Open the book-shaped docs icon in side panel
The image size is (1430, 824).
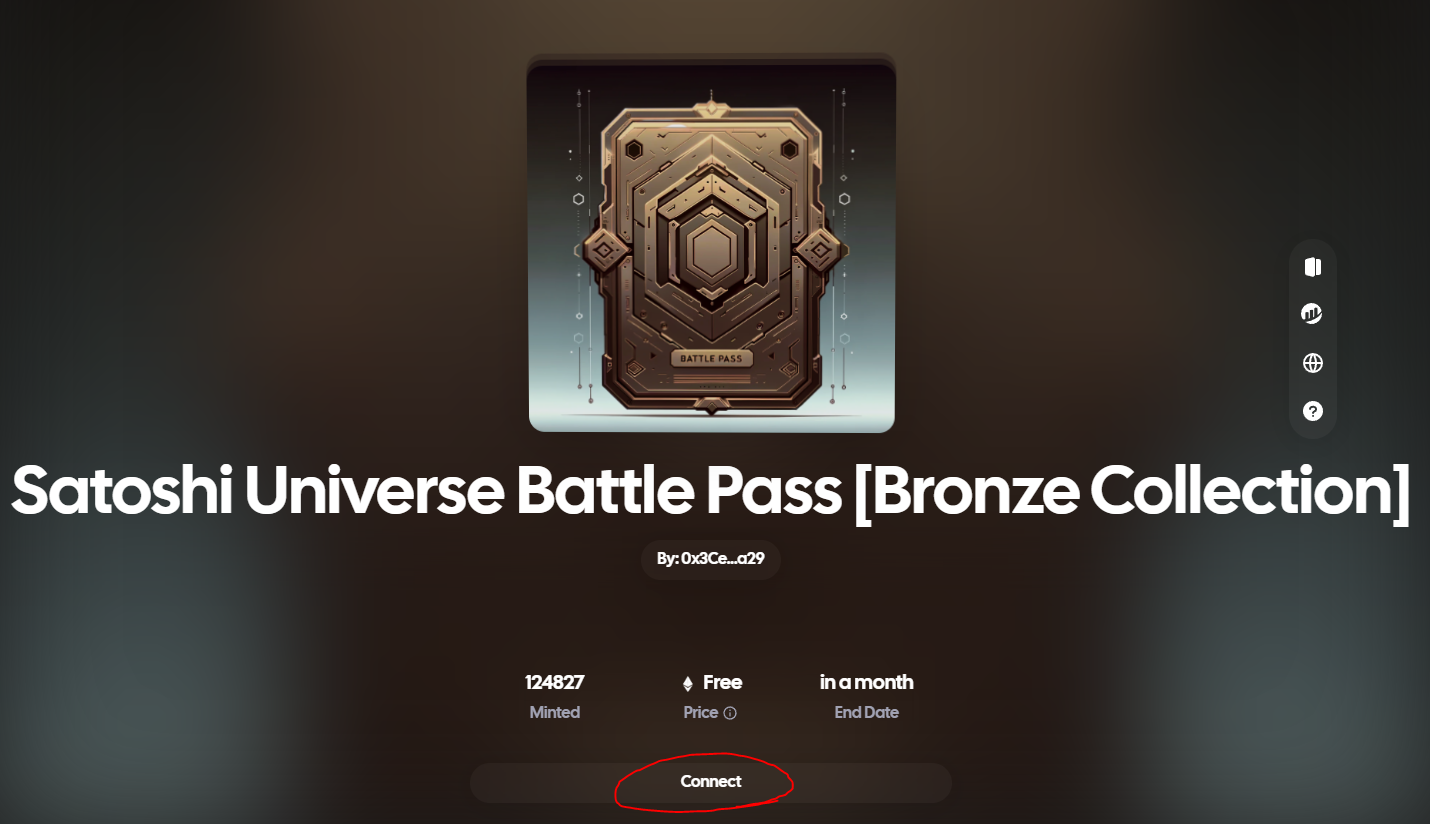[1313, 266]
